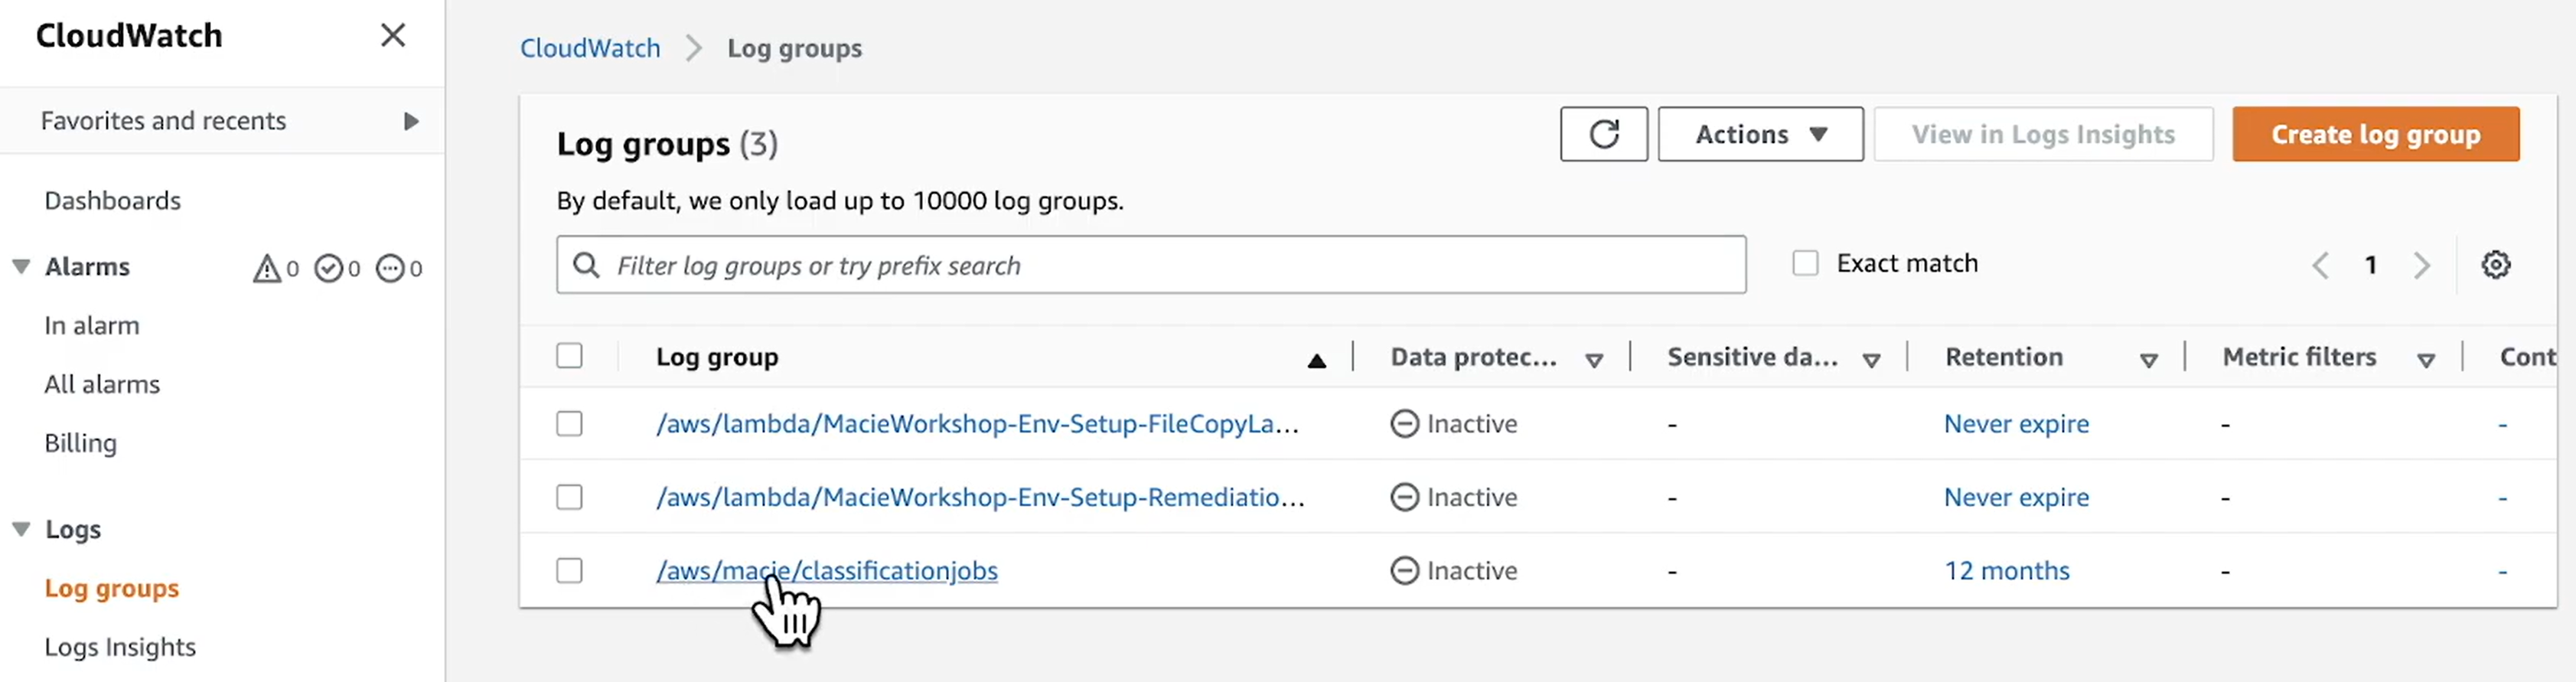Sort by Metric filters column arrow
The width and height of the screenshot is (2576, 682).
2425,360
